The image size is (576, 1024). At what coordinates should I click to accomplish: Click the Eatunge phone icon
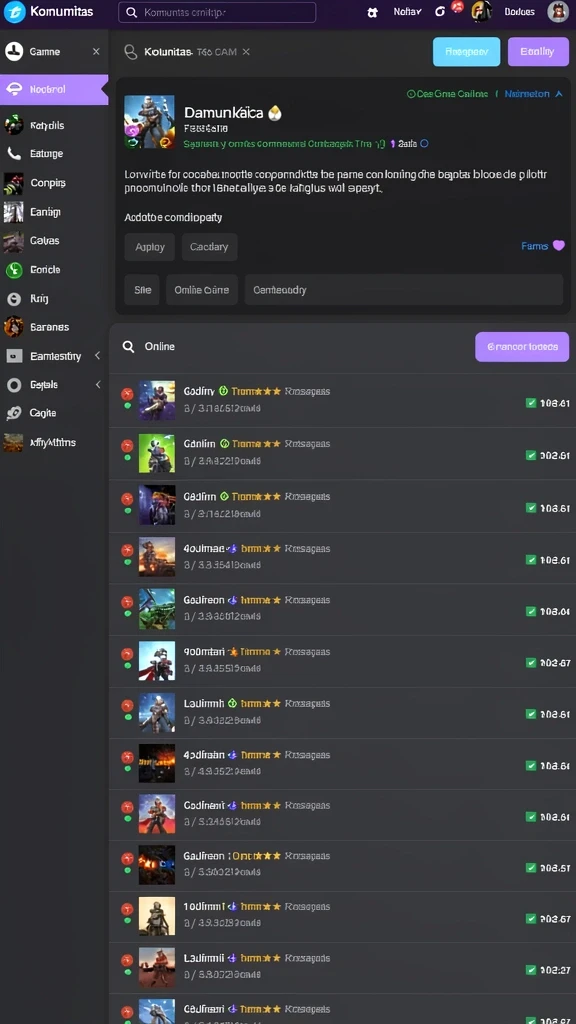[x=14, y=153]
